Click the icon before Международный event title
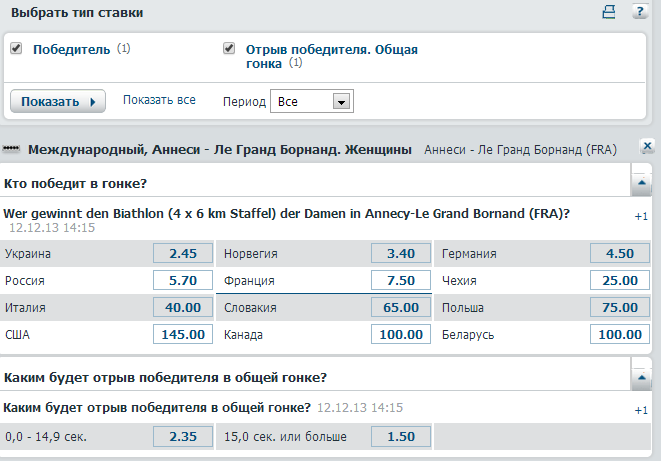The width and height of the screenshot is (661, 461). [13, 150]
